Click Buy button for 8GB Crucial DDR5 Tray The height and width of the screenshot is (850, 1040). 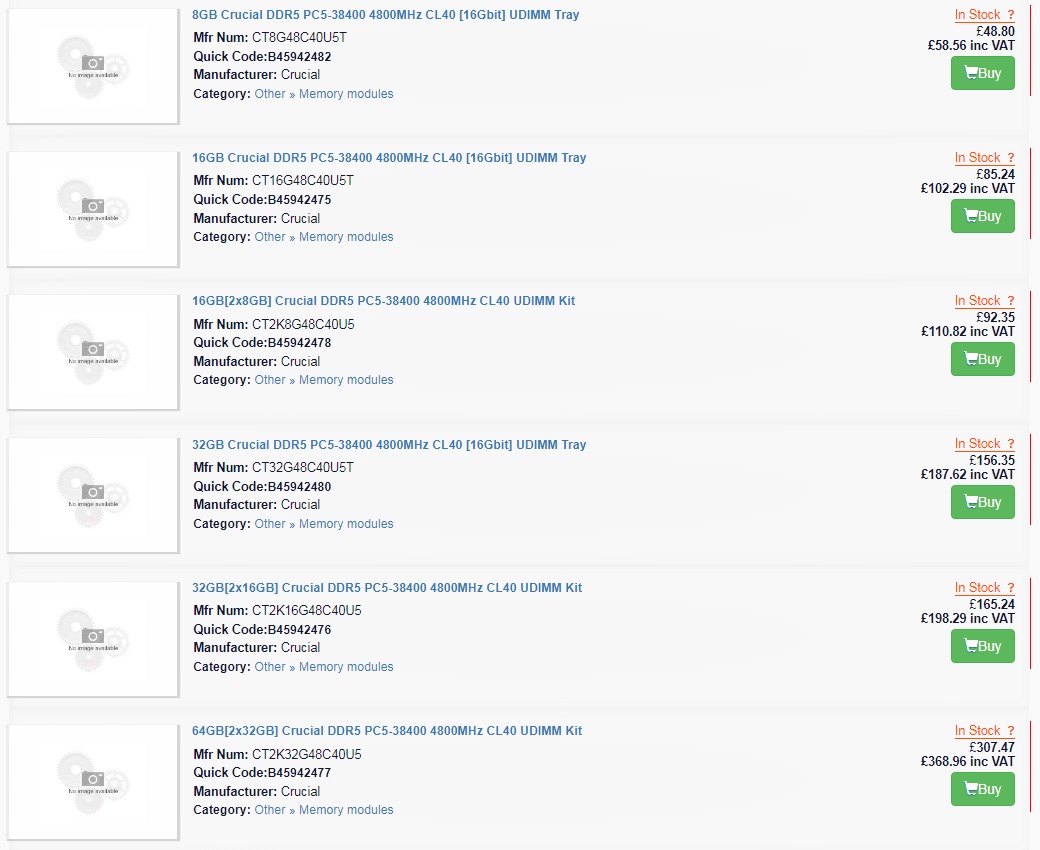point(982,73)
